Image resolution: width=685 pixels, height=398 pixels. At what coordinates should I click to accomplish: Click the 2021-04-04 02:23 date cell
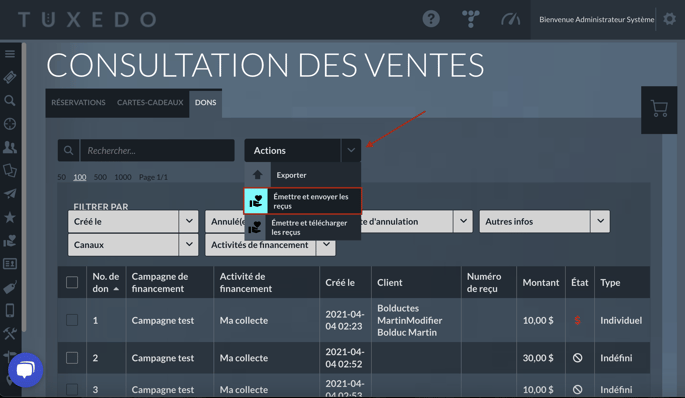tap(344, 320)
